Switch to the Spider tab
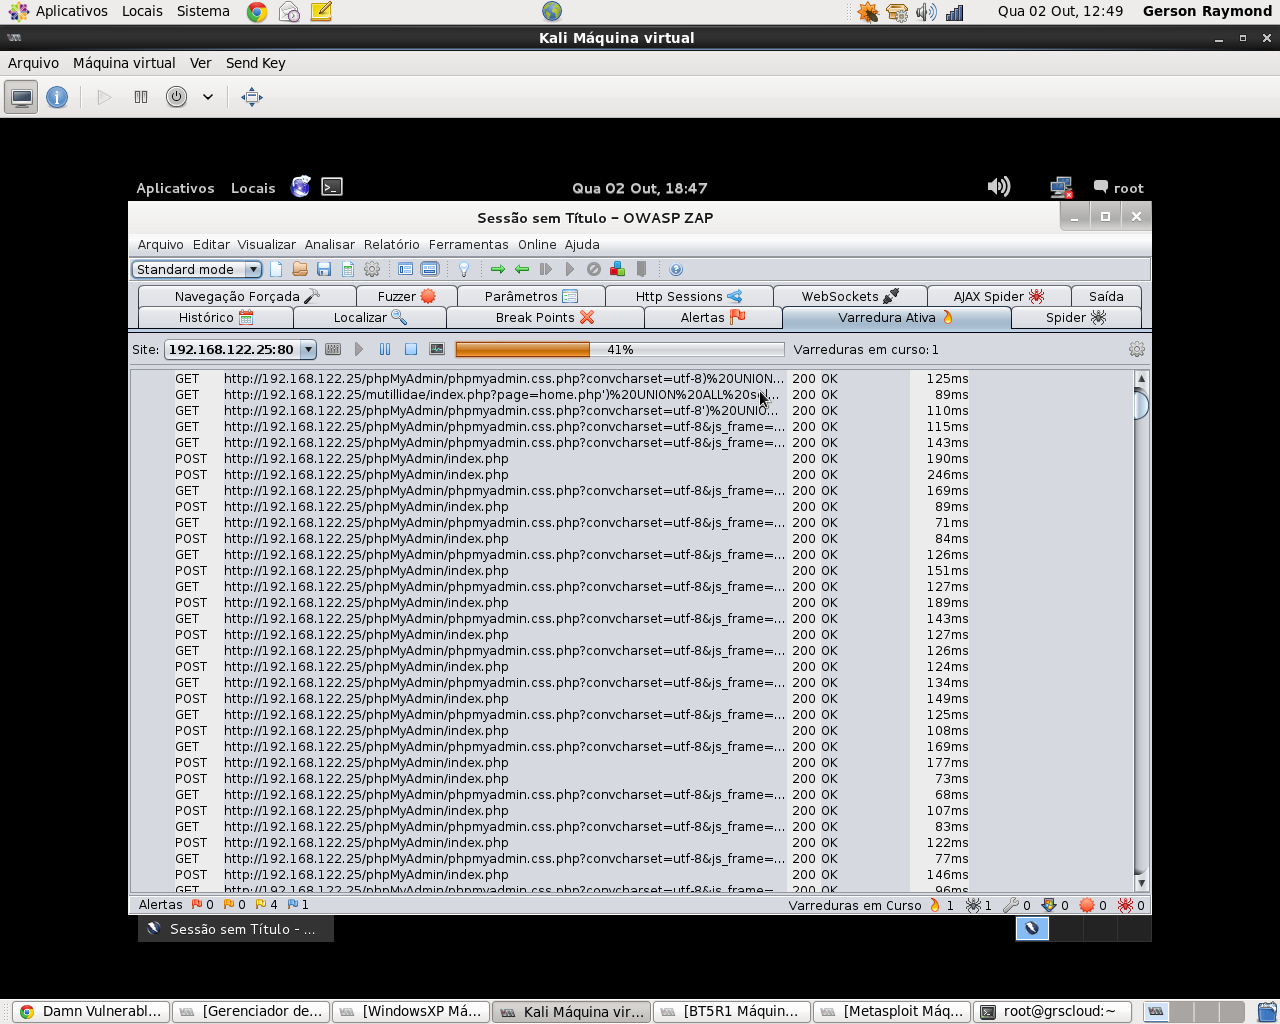This screenshot has height=1024, width=1280. pyautogui.click(x=1076, y=317)
